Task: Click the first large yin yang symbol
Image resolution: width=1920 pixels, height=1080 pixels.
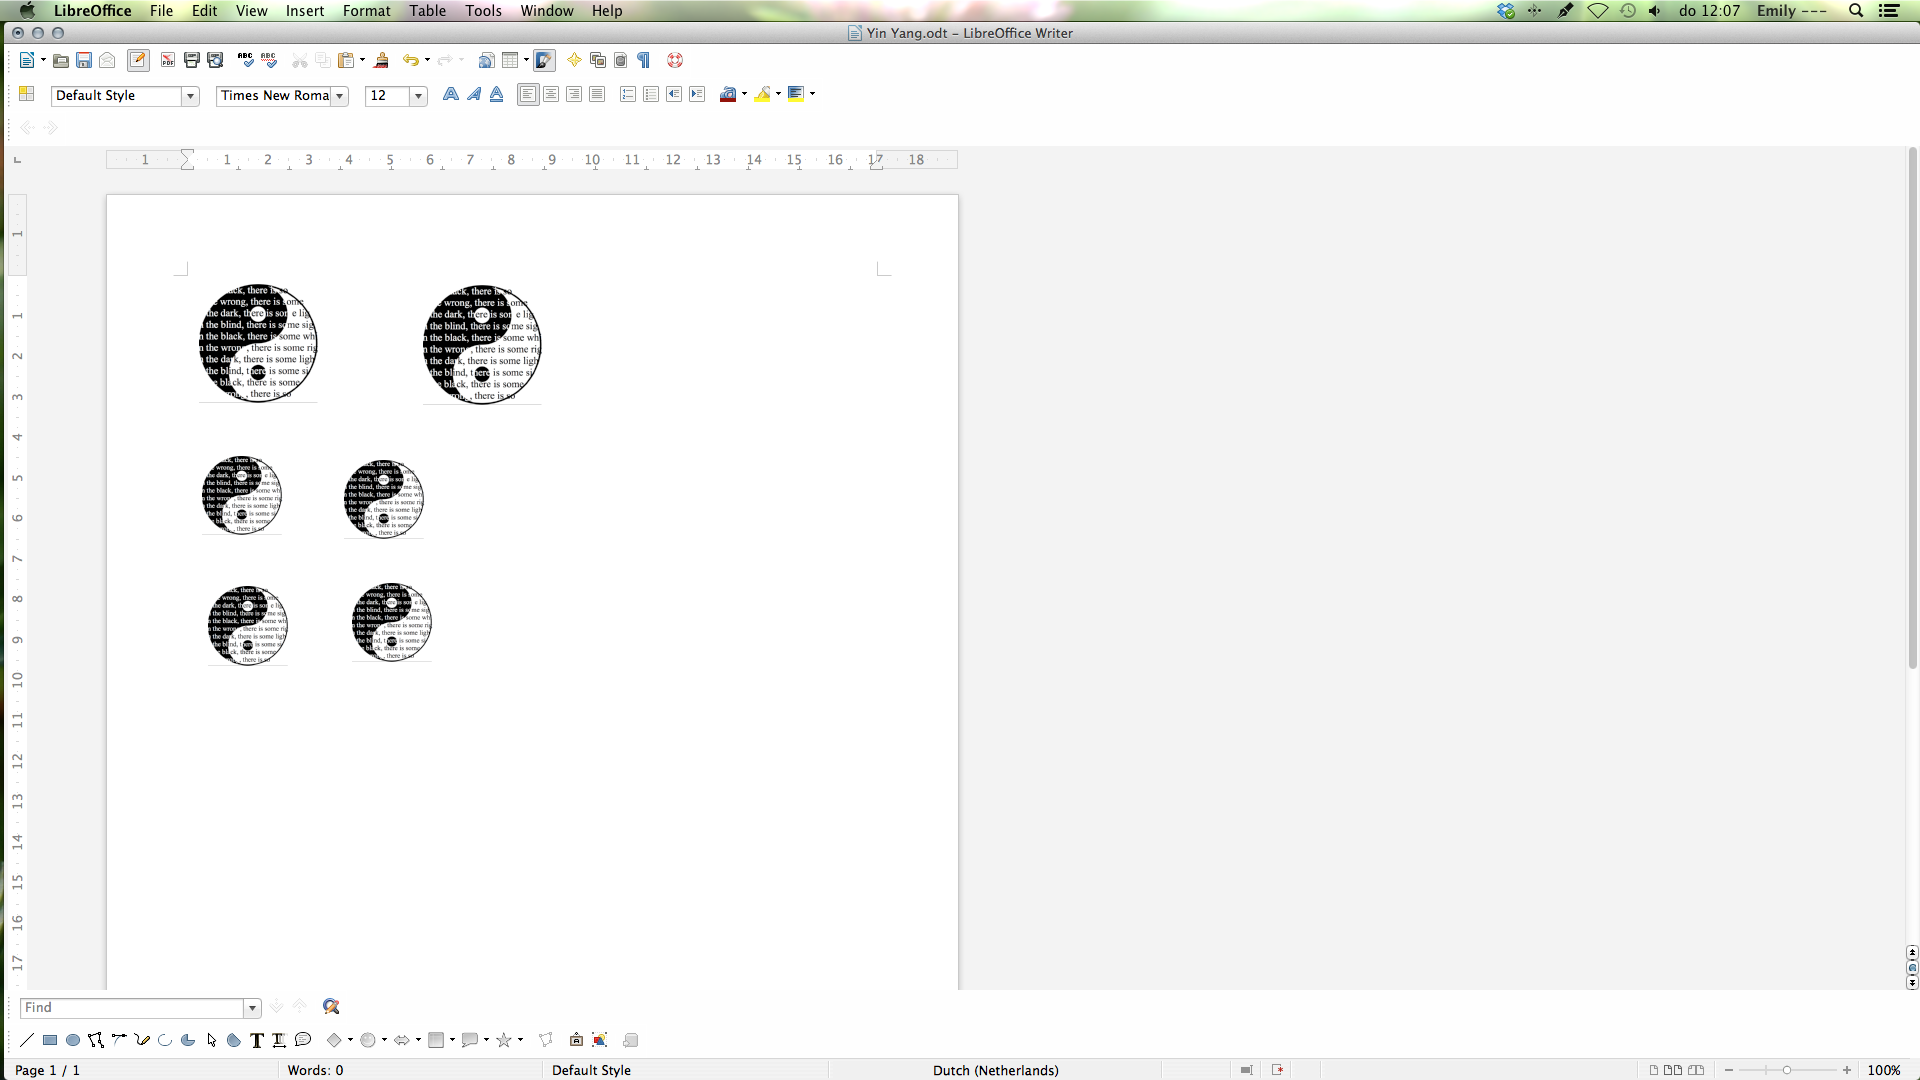Action: click(x=257, y=343)
